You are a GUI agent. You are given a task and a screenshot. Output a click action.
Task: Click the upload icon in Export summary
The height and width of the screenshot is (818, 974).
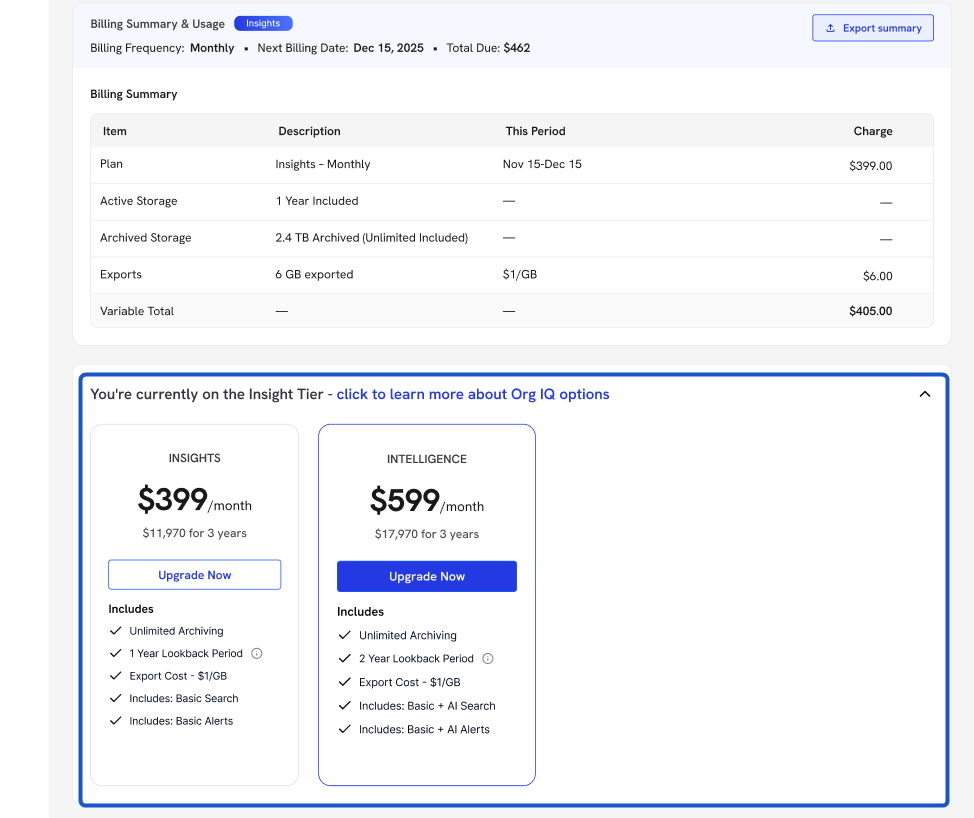click(x=830, y=28)
